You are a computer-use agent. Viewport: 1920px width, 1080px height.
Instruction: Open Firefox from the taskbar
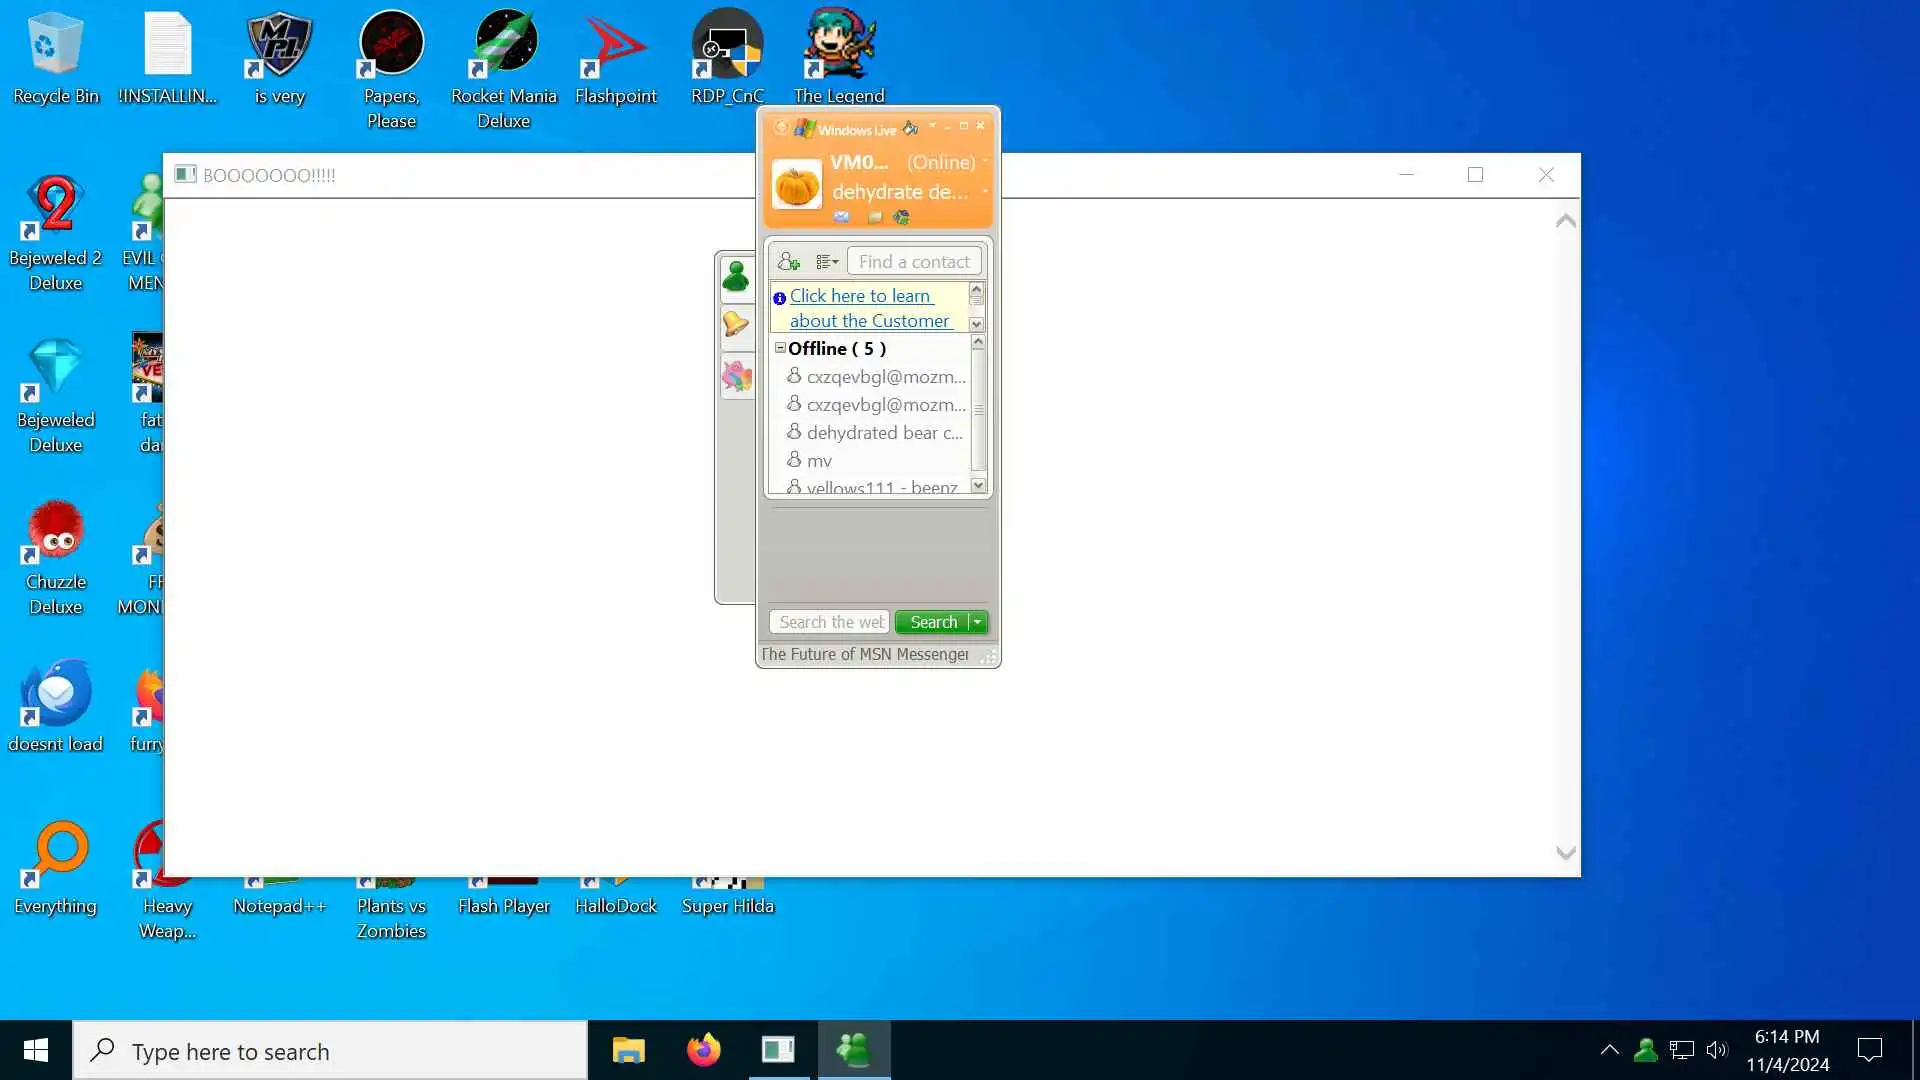pyautogui.click(x=703, y=1050)
